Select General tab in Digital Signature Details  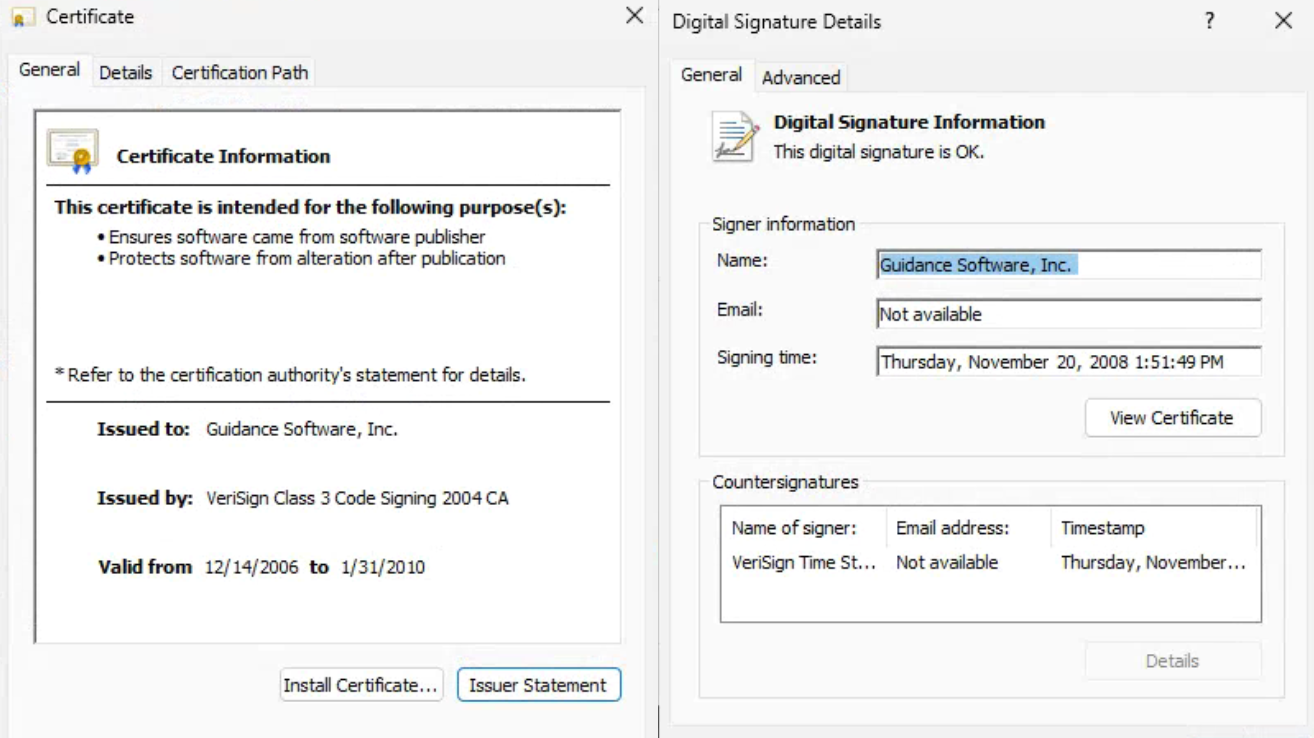(x=711, y=75)
